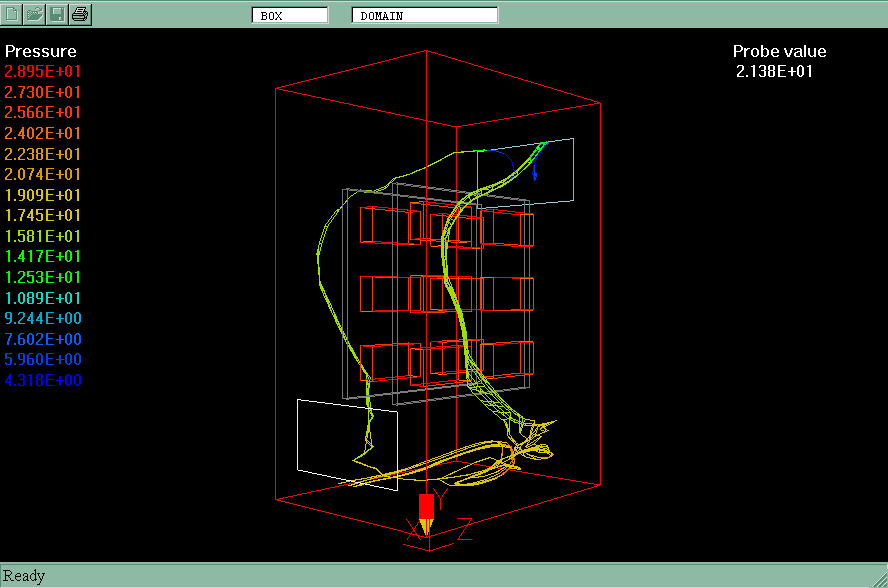Image resolution: width=888 pixels, height=588 pixels.
Task: Click the Save disk toolbar icon
Action: 58,14
